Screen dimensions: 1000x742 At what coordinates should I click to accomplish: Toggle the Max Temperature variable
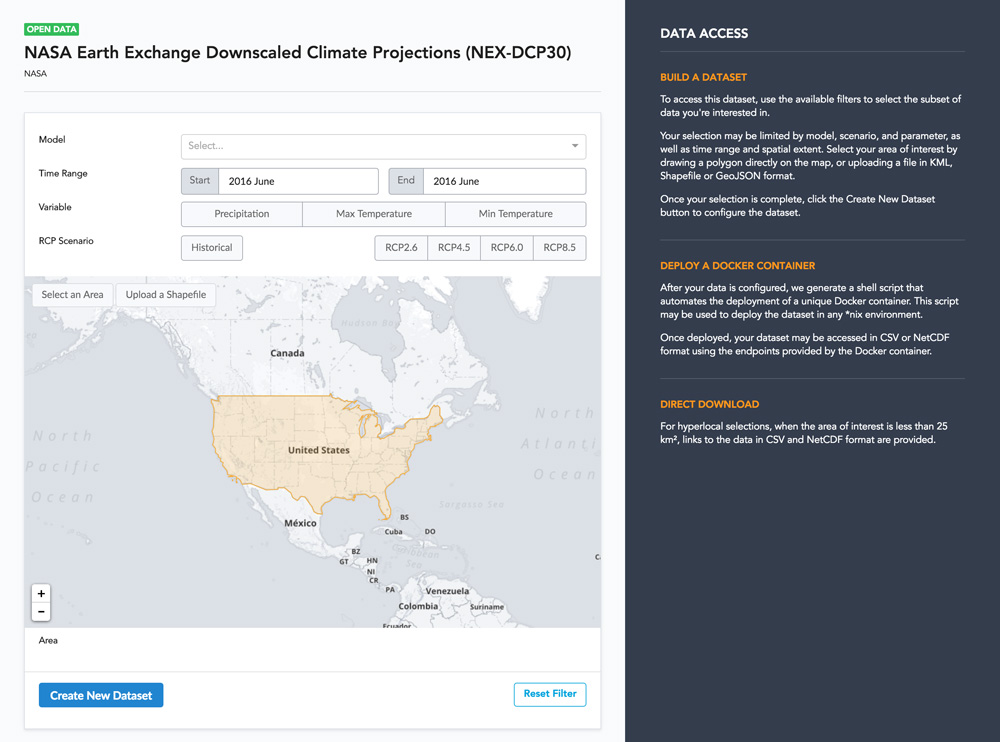pos(374,214)
